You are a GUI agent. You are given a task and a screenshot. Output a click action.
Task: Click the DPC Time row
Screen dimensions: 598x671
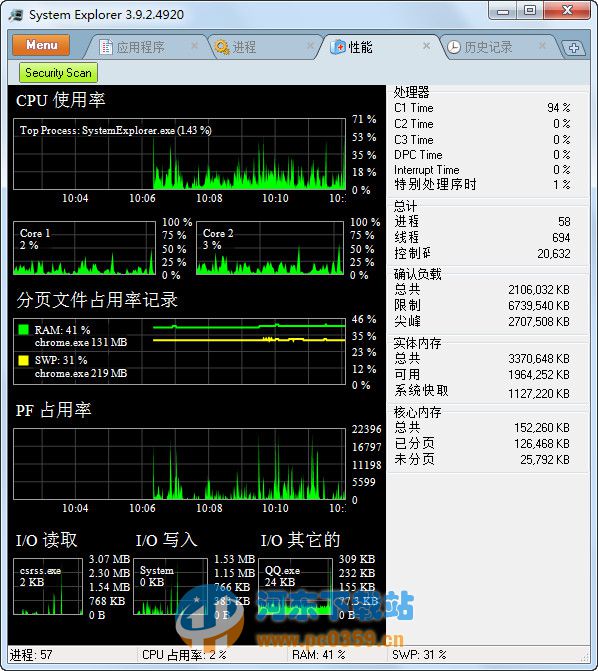click(482, 154)
